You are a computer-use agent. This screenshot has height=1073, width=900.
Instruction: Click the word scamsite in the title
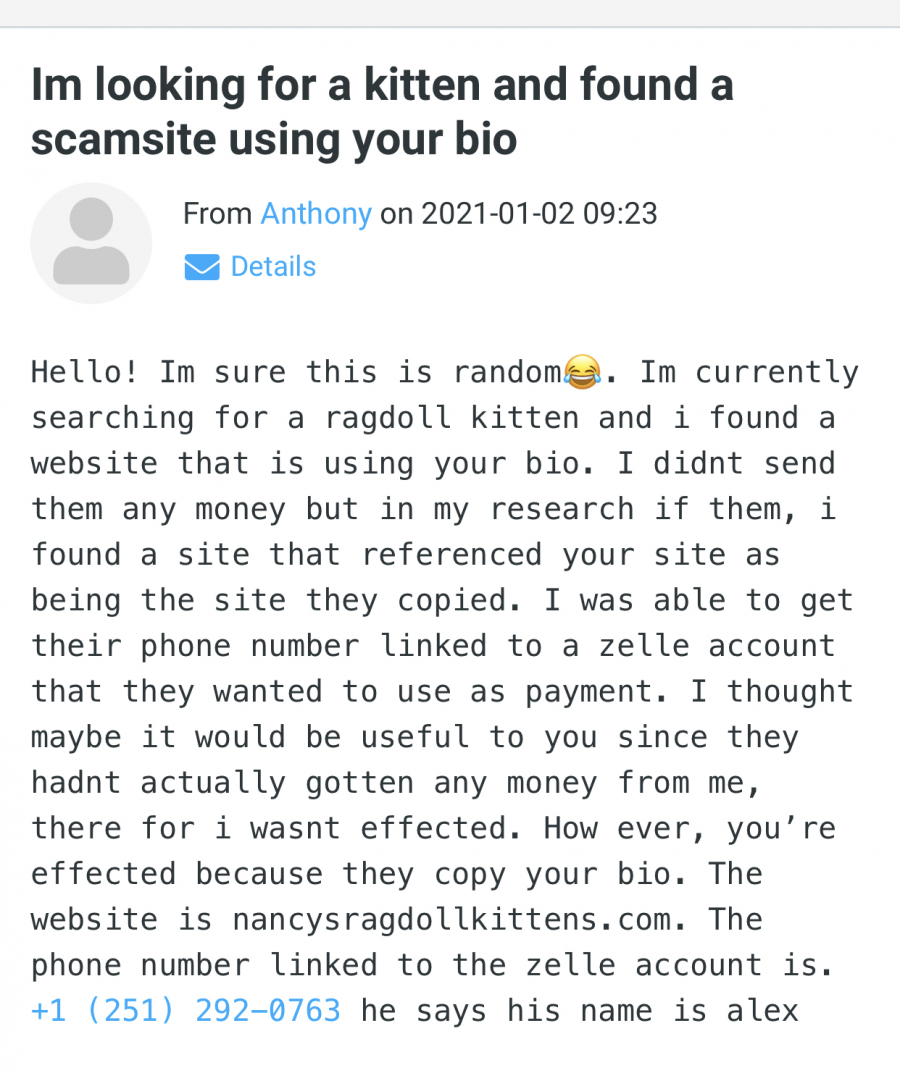click(x=124, y=139)
